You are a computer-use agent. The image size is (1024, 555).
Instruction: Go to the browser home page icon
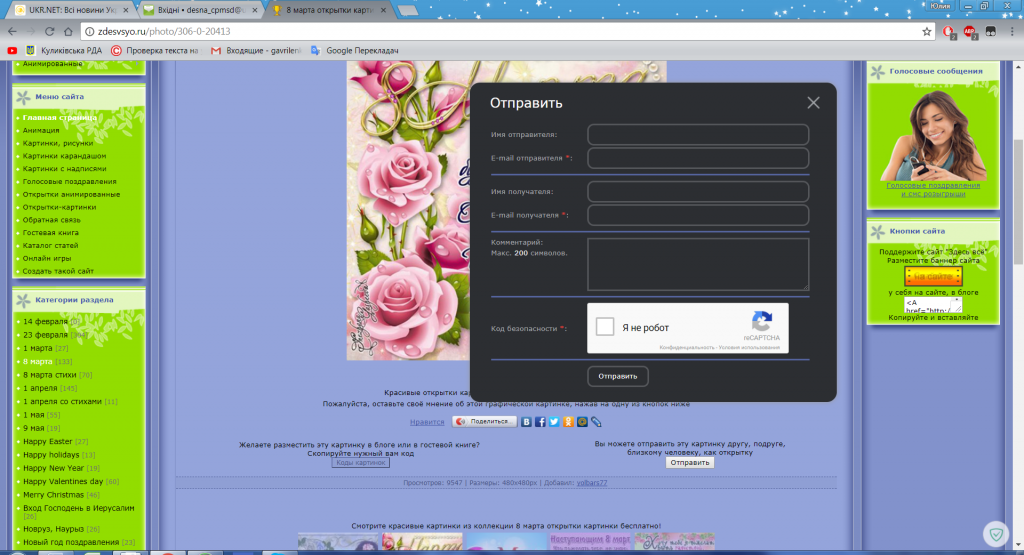click(x=68, y=31)
